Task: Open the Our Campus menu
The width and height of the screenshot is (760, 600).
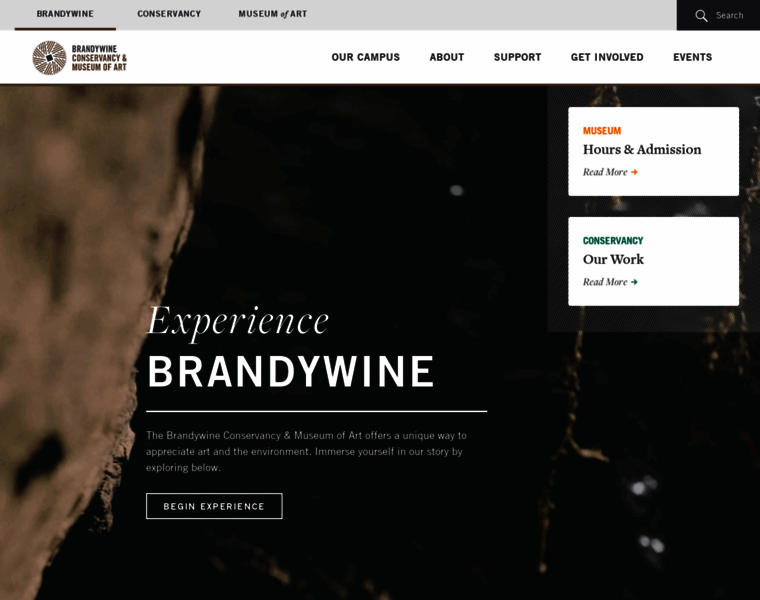Action: click(365, 57)
